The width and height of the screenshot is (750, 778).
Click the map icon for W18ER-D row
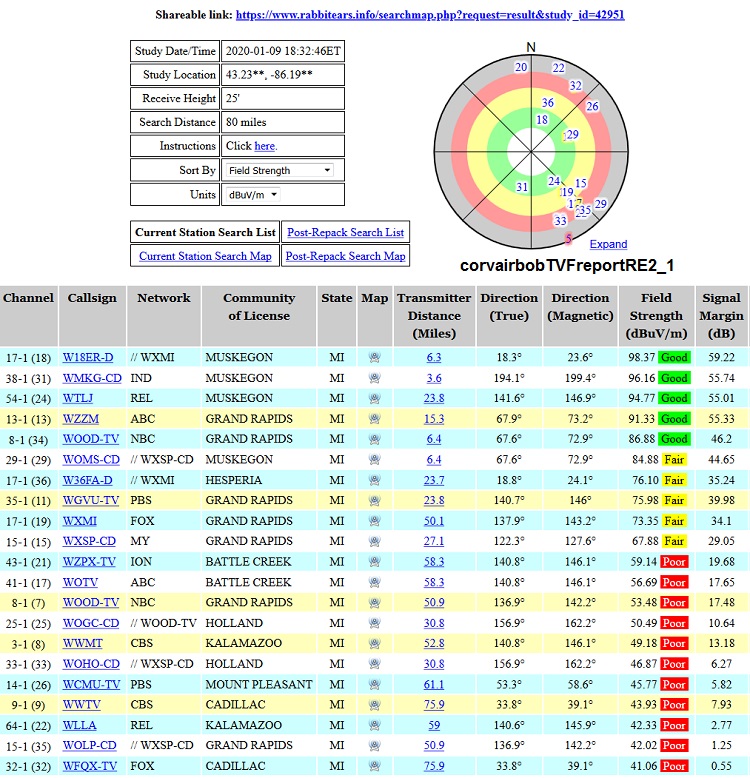tap(375, 357)
